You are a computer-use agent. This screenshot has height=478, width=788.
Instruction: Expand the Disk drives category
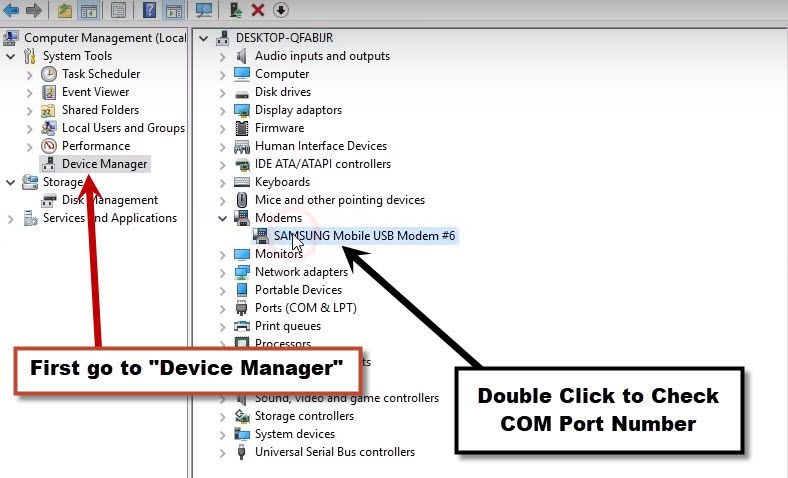(x=222, y=92)
